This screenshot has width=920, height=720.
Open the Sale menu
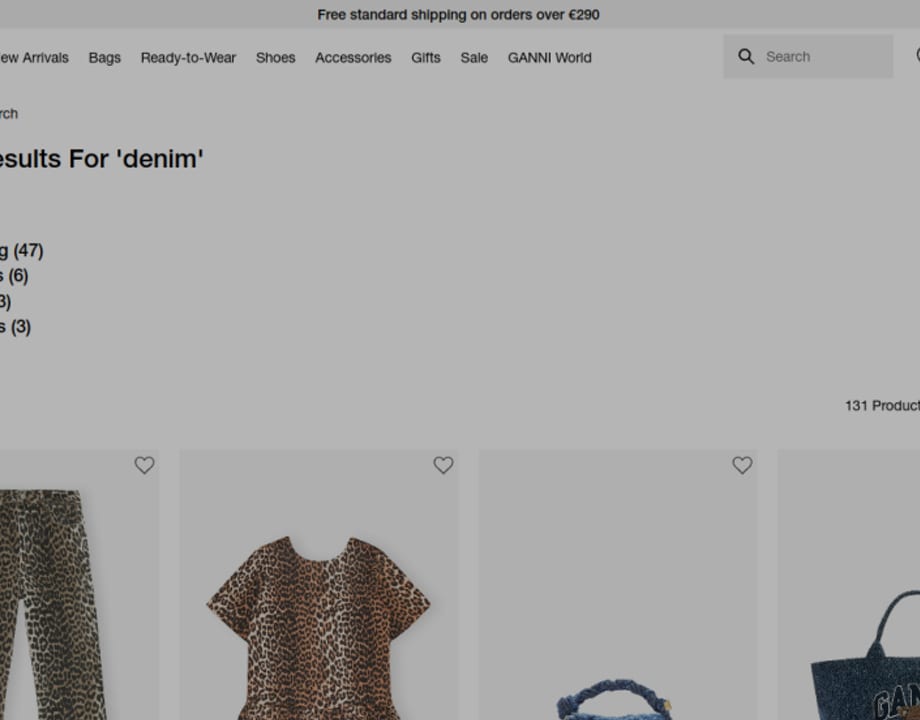[474, 58]
